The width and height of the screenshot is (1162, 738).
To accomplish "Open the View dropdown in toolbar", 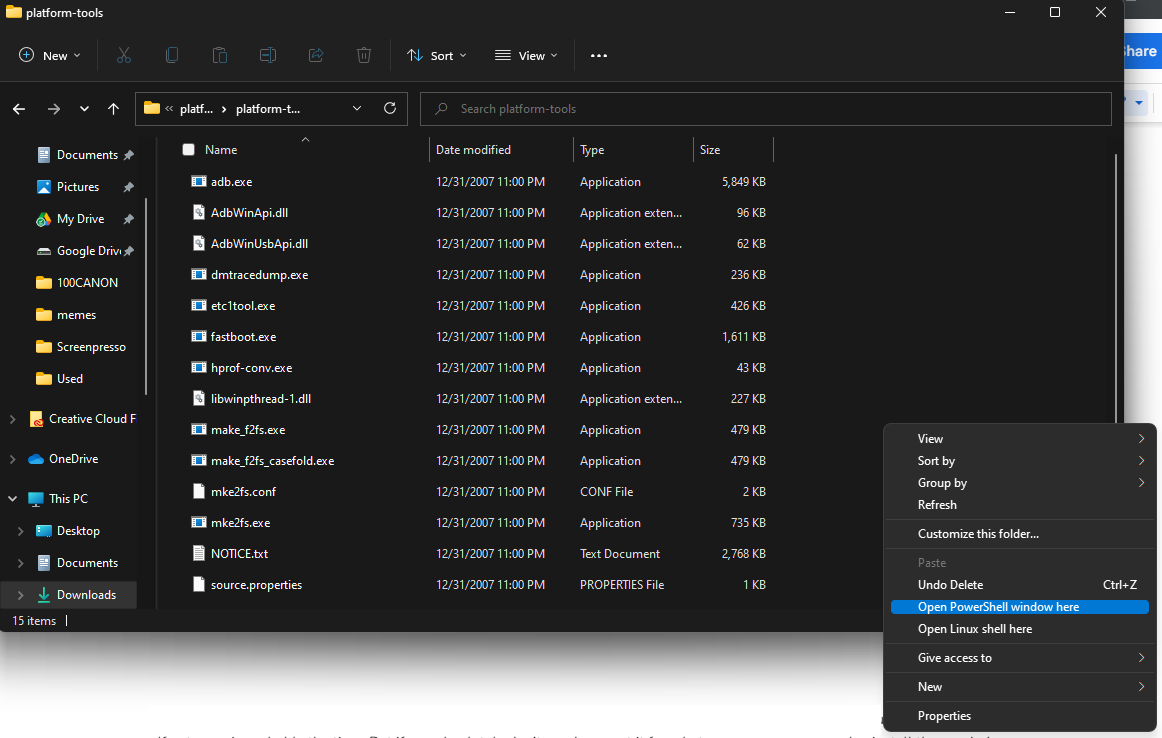I will click(526, 56).
